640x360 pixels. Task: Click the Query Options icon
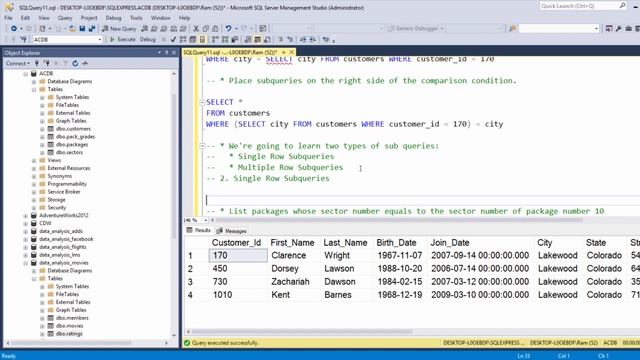coord(193,40)
